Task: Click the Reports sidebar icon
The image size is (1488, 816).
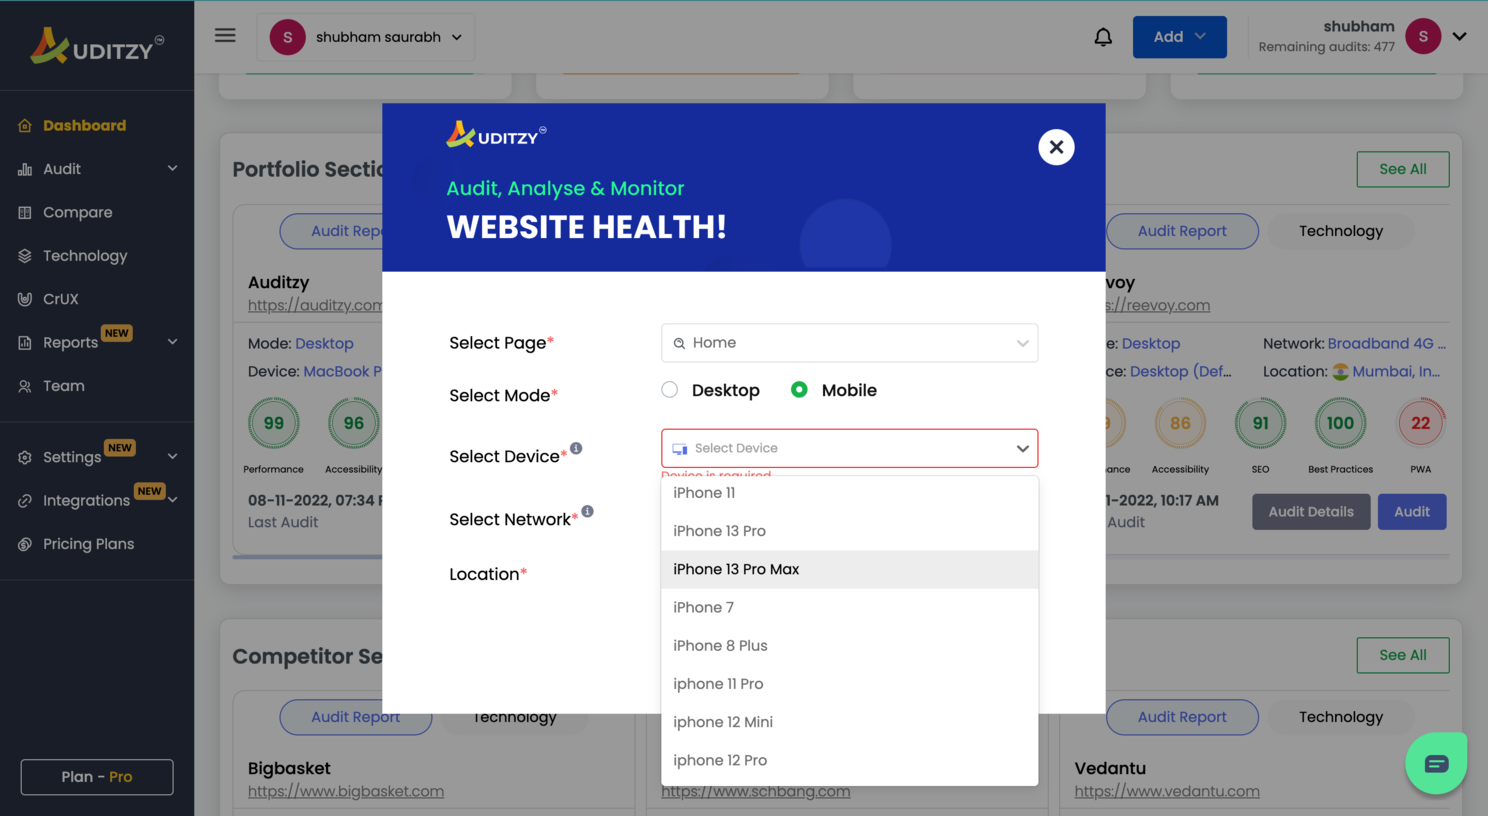Action: 25,343
